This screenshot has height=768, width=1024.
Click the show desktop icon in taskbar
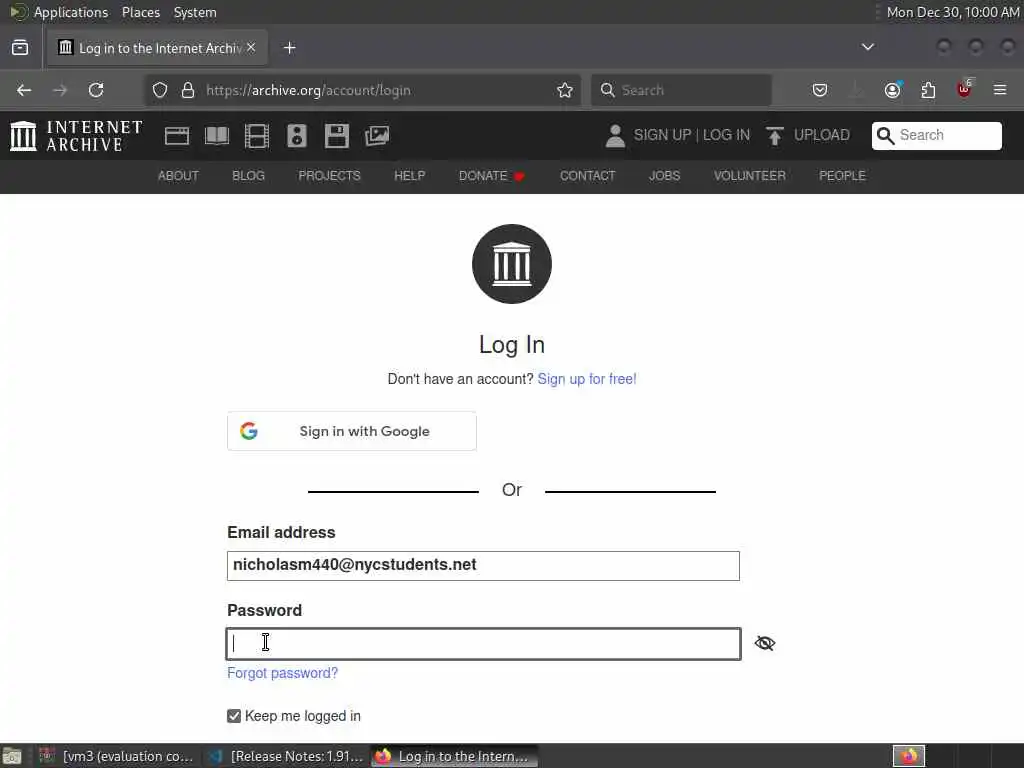12,756
